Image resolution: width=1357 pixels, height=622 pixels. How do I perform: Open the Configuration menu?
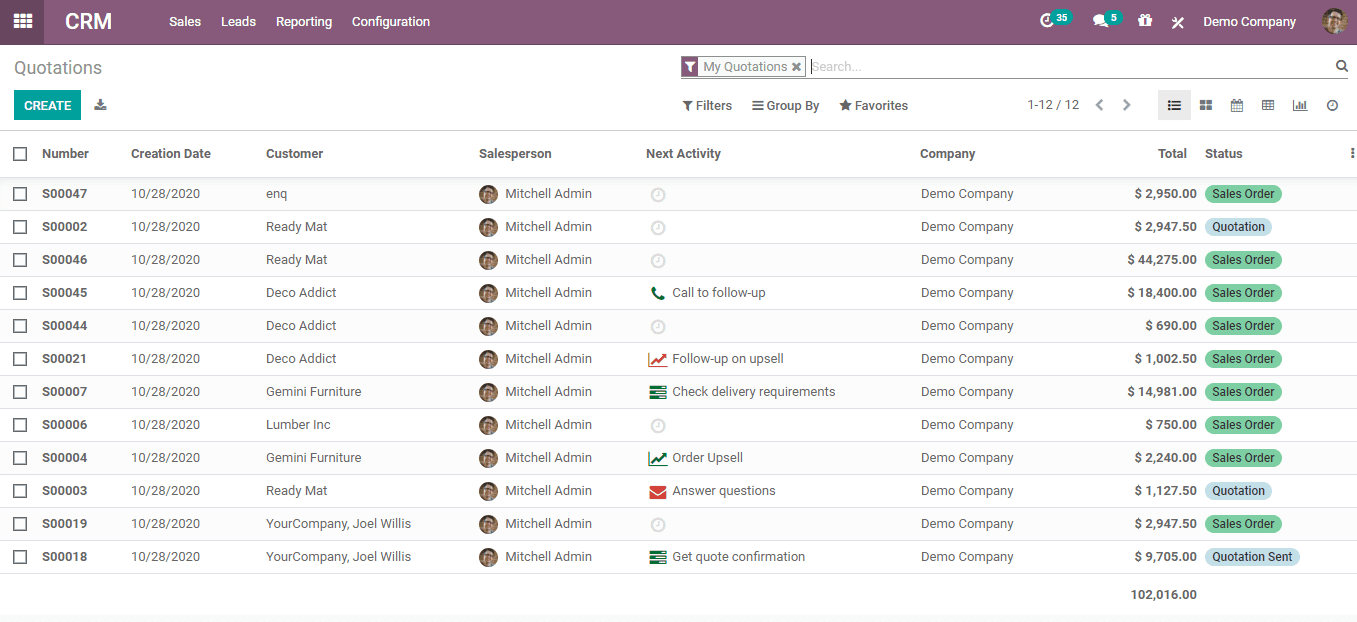pos(390,21)
